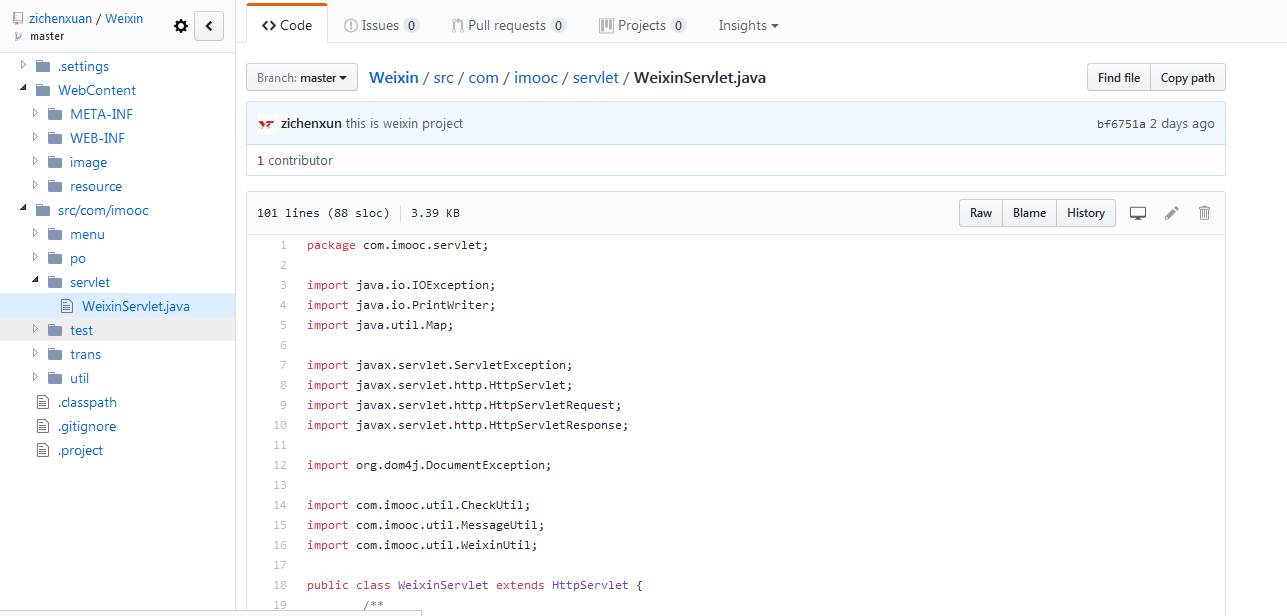Viewport: 1287px width, 616px height.
Task: Click the WEB-INF folder icon
Action: click(55, 138)
